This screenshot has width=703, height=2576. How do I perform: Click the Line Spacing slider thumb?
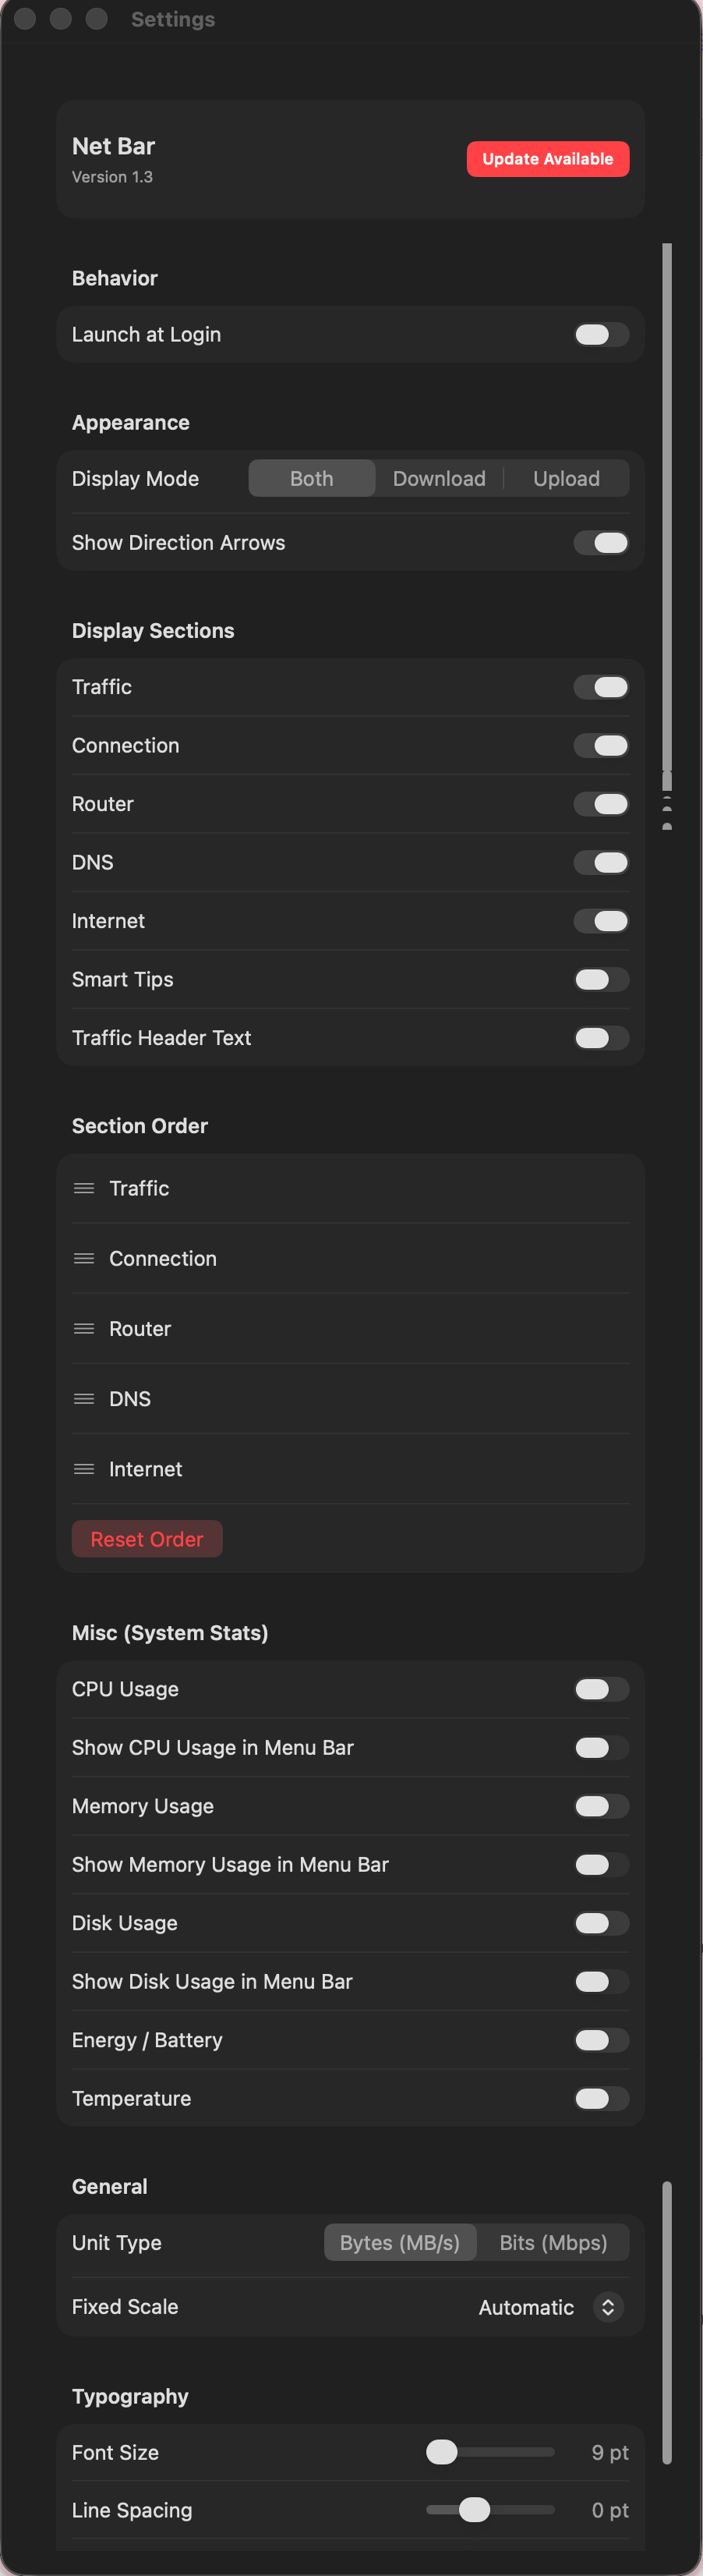point(474,2510)
